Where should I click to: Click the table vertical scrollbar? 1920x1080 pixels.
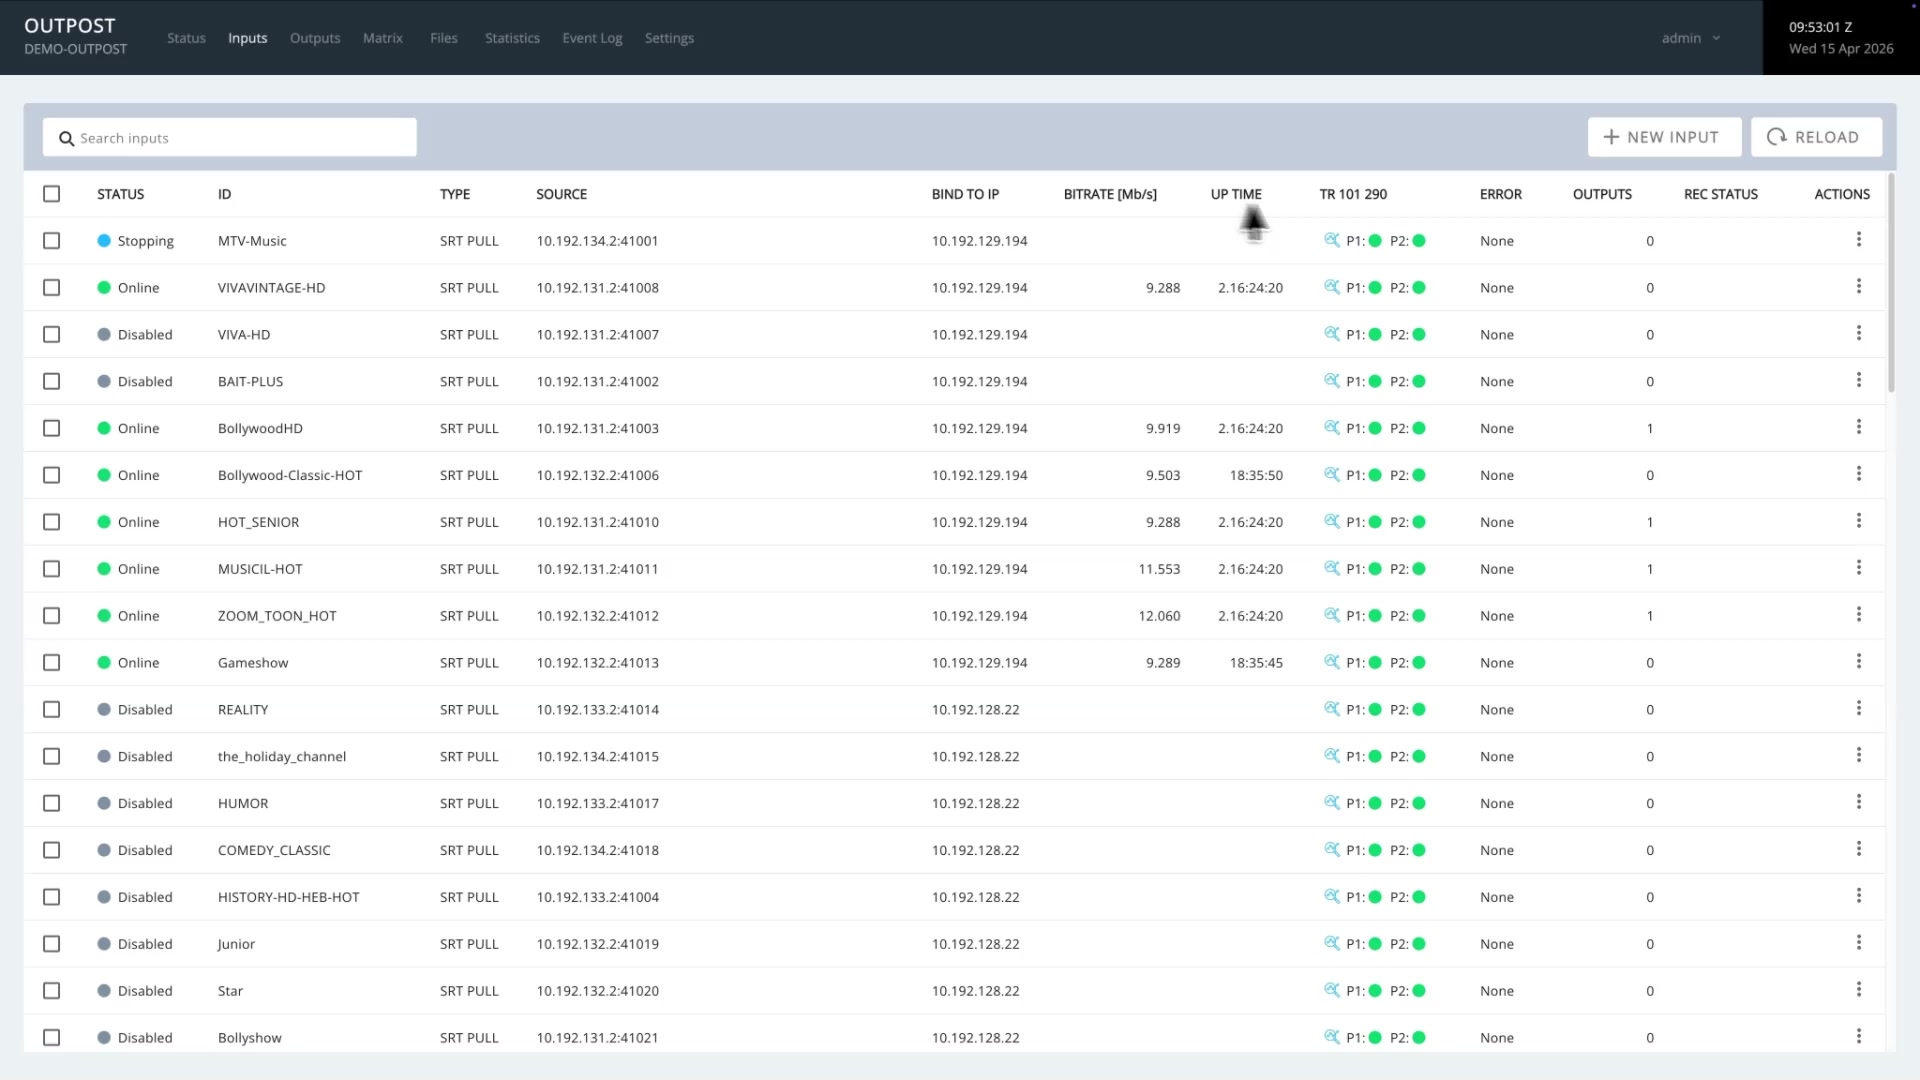[x=1891, y=283]
